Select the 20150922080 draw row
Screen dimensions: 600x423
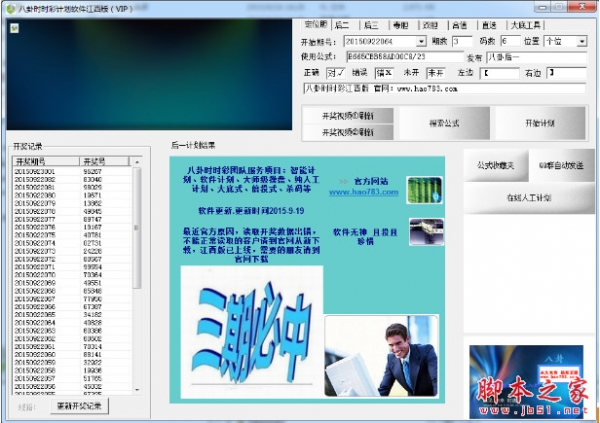72,196
